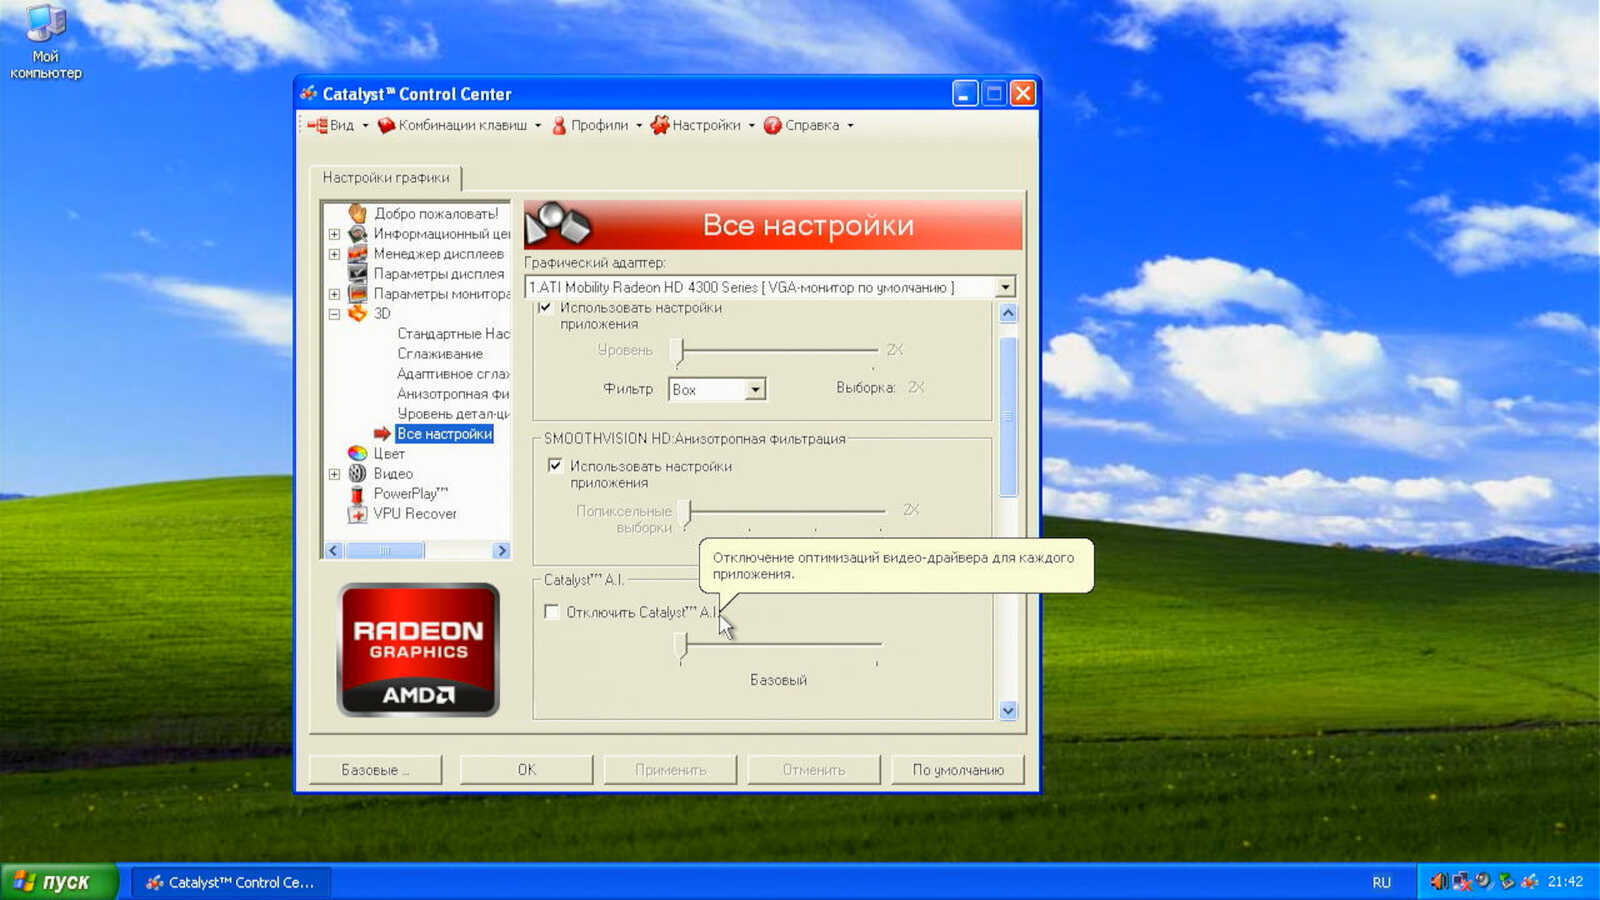Select Все настройки in the tree
This screenshot has width=1600, height=900.
pyautogui.click(x=444, y=433)
